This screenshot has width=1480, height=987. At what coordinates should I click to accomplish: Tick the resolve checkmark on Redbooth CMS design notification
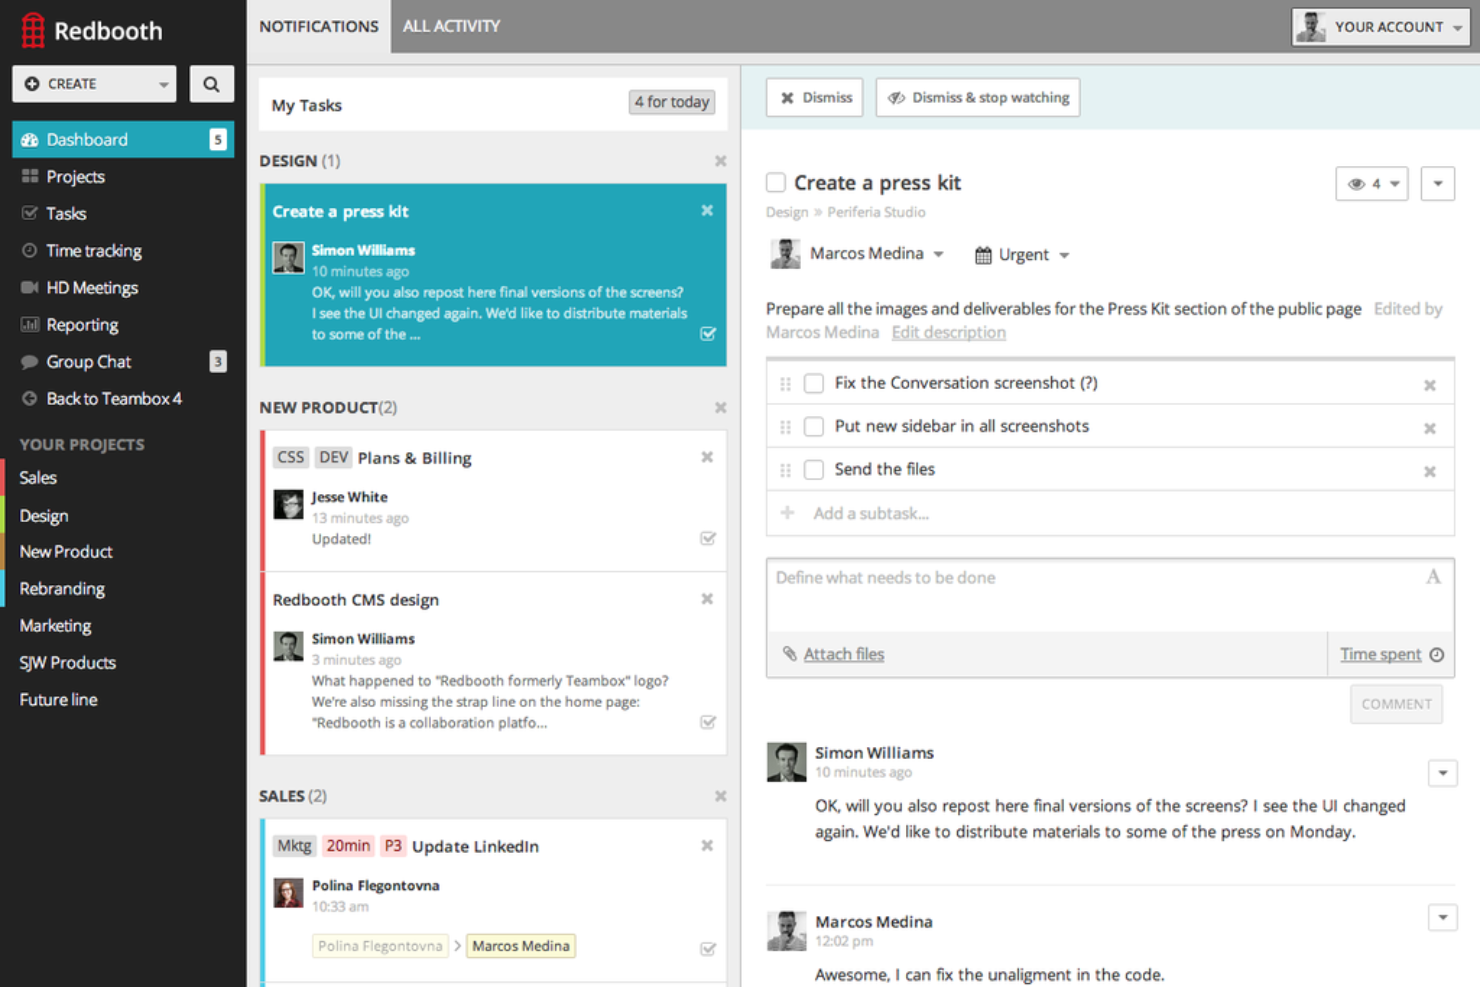point(708,722)
